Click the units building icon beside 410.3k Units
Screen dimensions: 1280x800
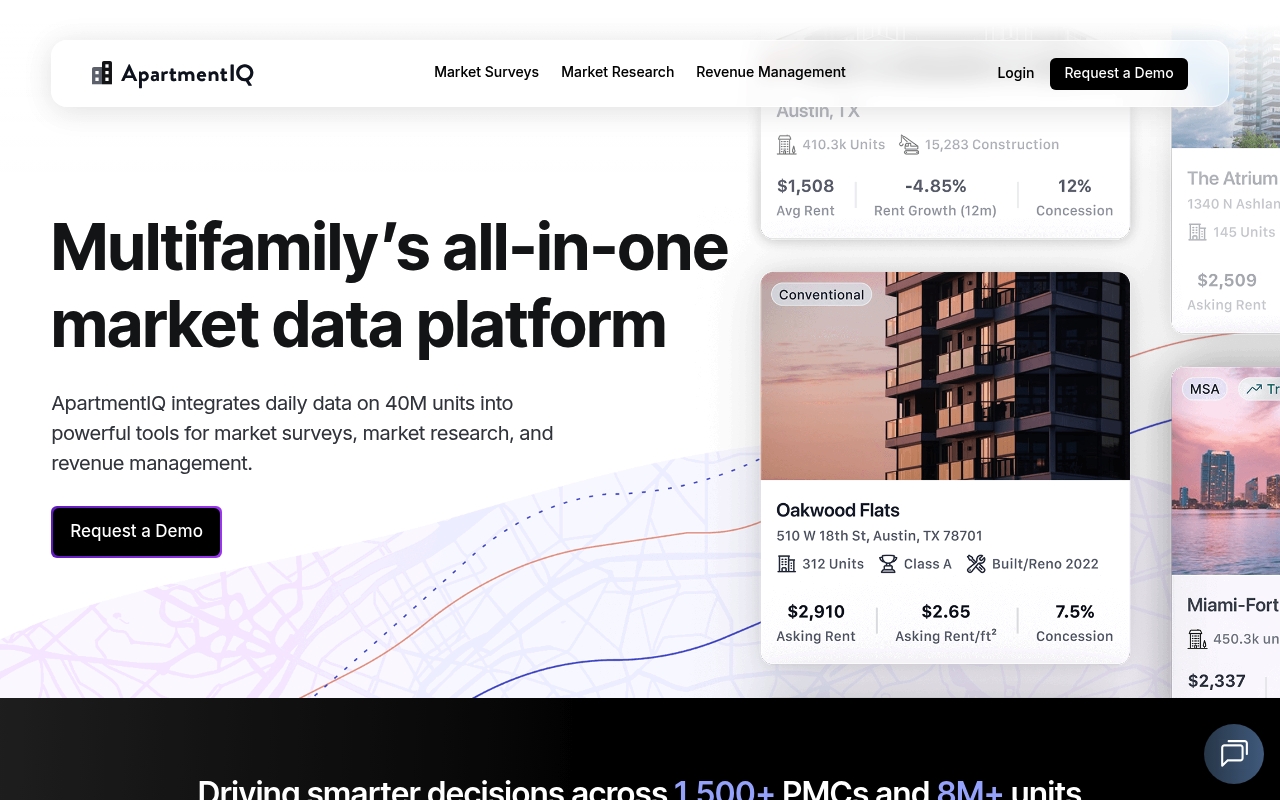pyautogui.click(x=787, y=145)
